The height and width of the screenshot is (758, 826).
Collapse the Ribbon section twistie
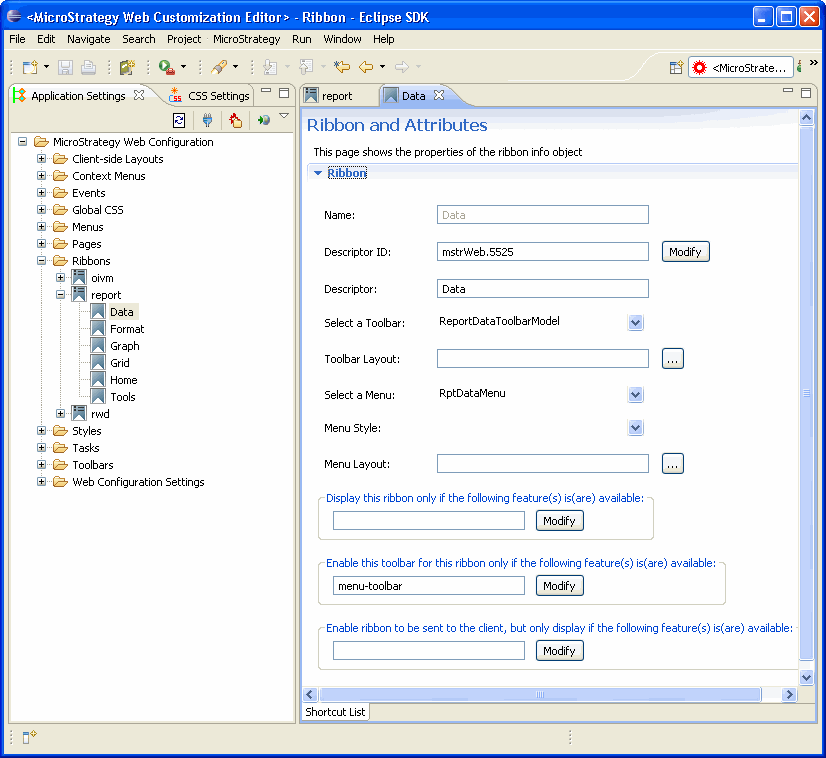(x=318, y=173)
